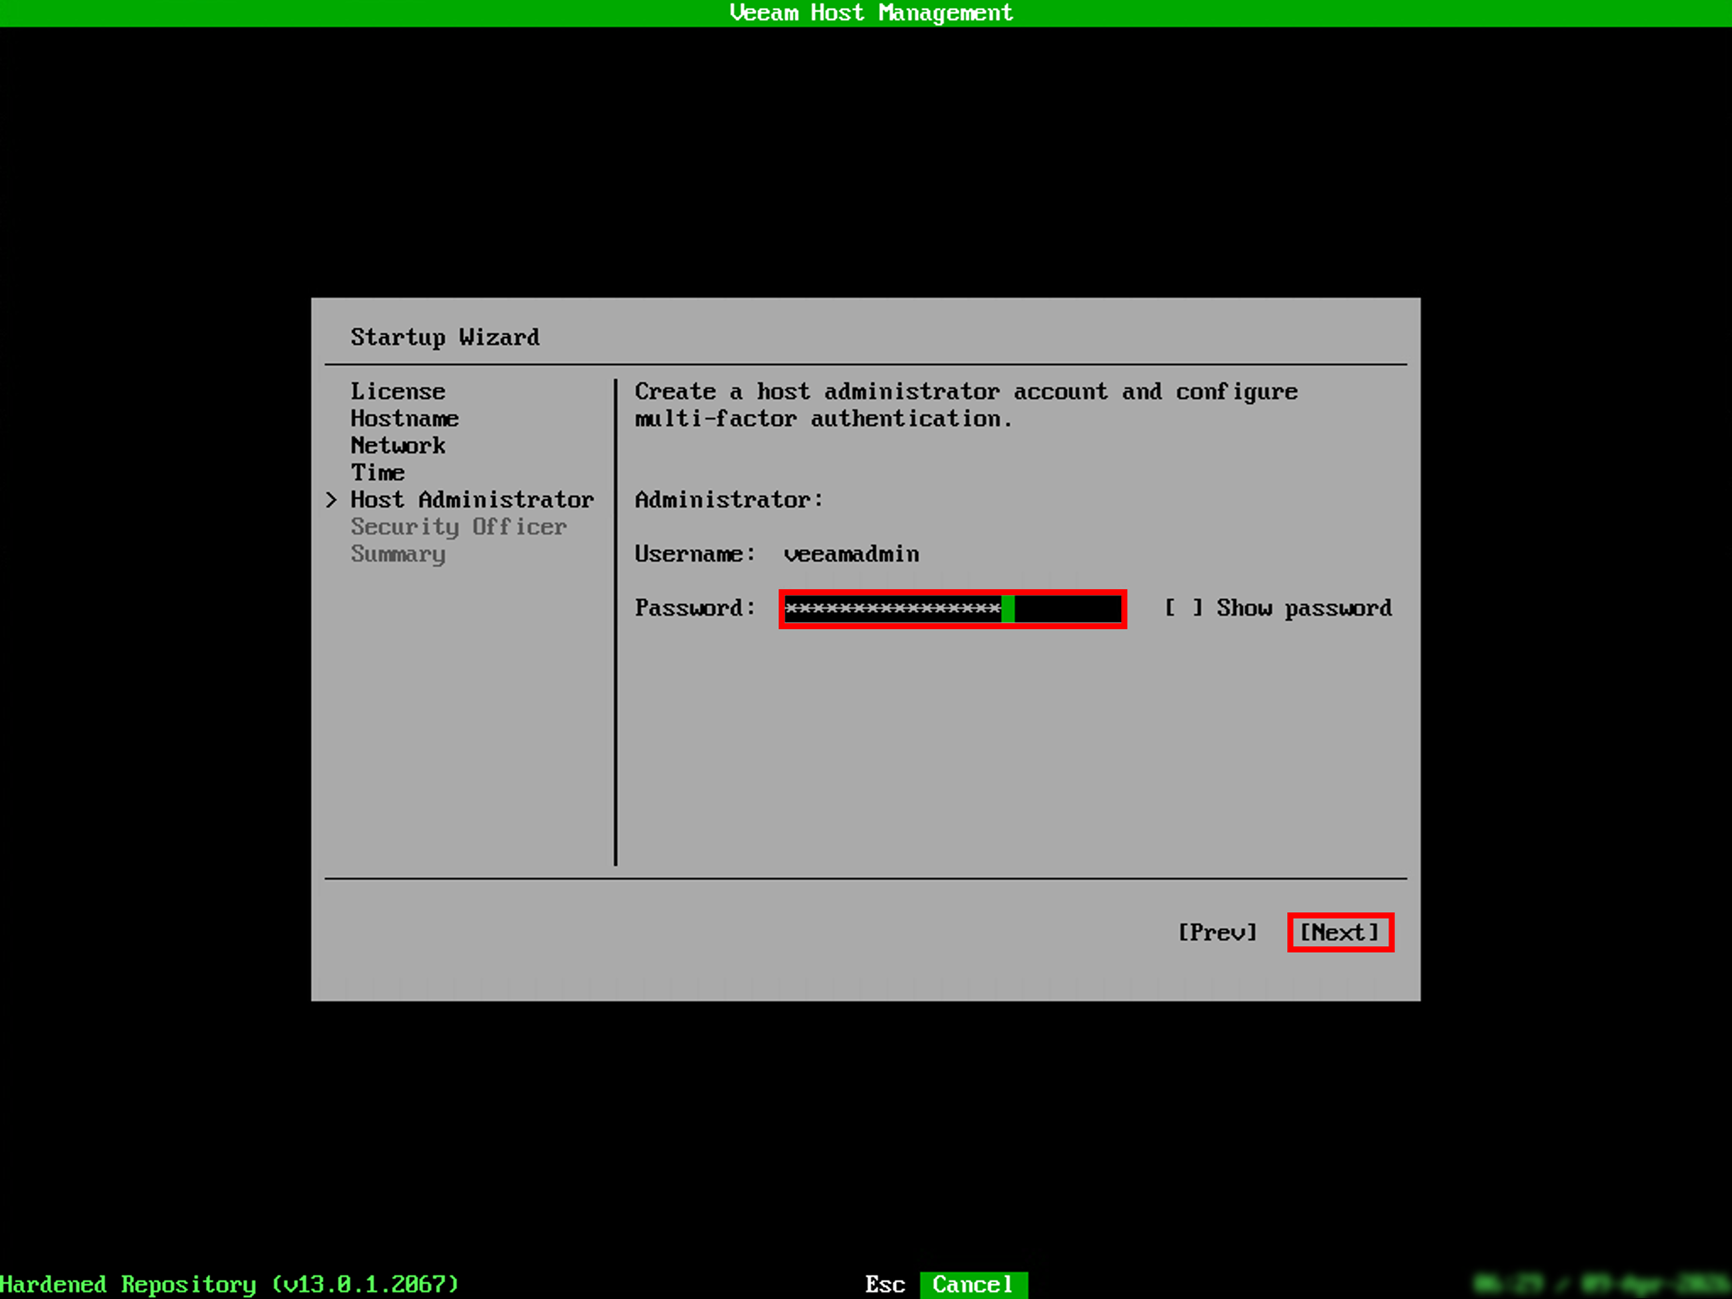Viewport: 1732px width, 1299px height.
Task: Click Cancel in the bottom bar
Action: coord(973,1284)
